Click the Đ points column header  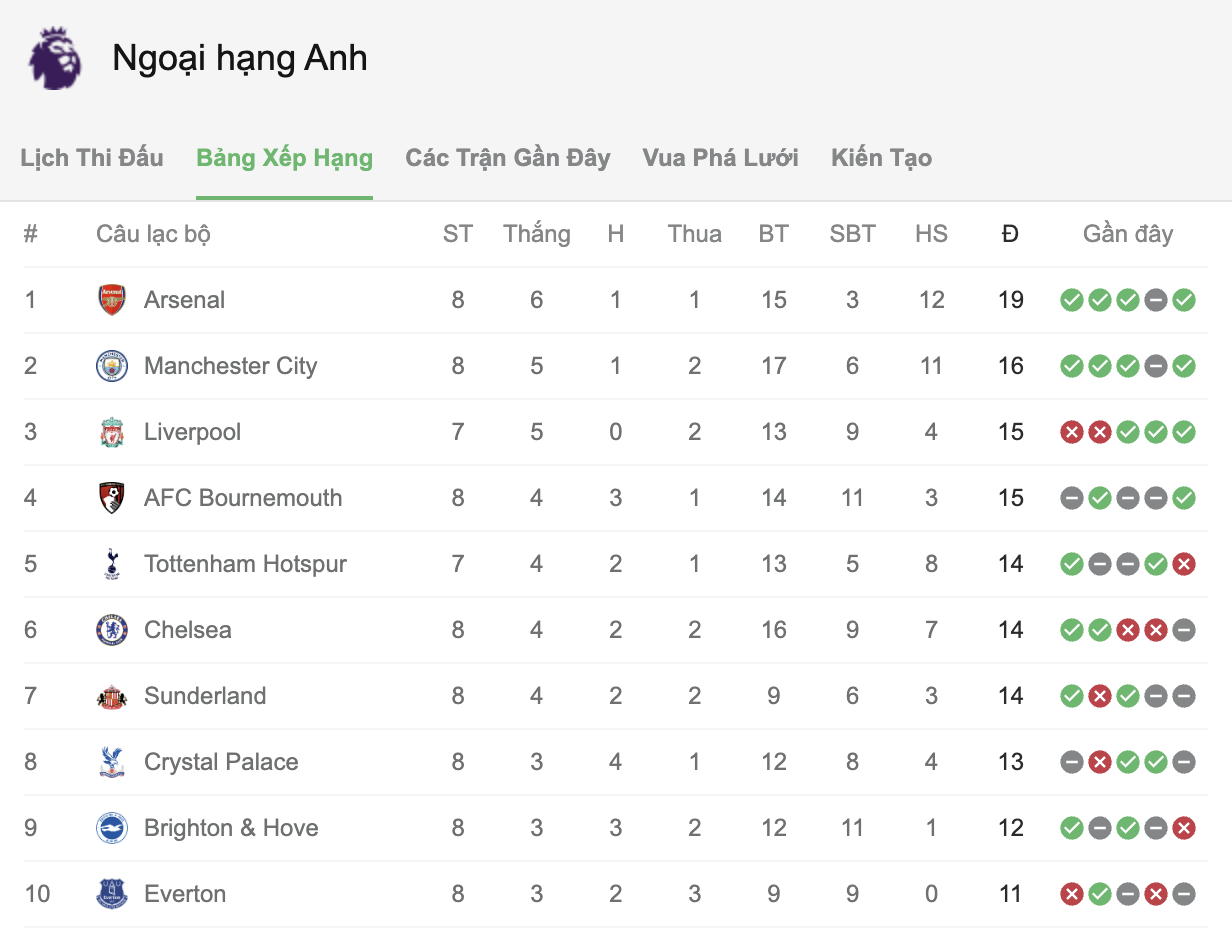[x=1010, y=234]
